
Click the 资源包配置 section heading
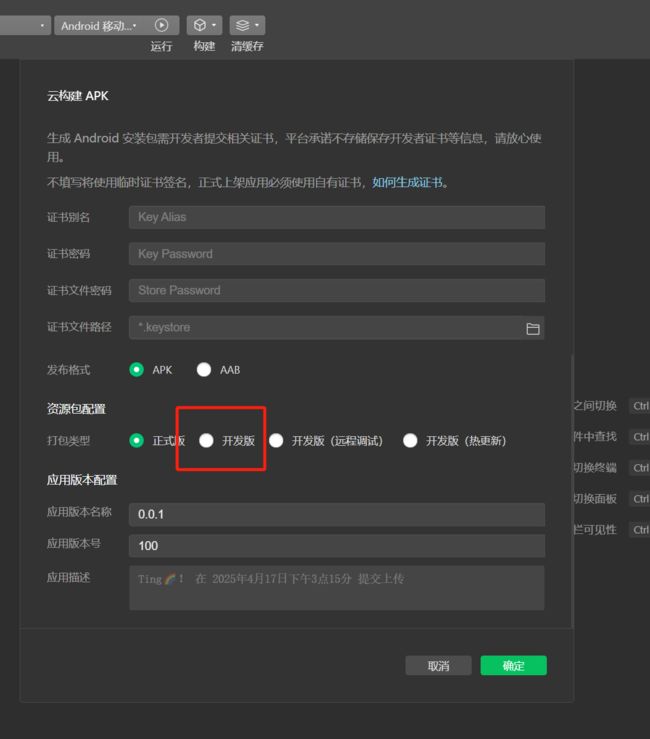(x=76, y=409)
